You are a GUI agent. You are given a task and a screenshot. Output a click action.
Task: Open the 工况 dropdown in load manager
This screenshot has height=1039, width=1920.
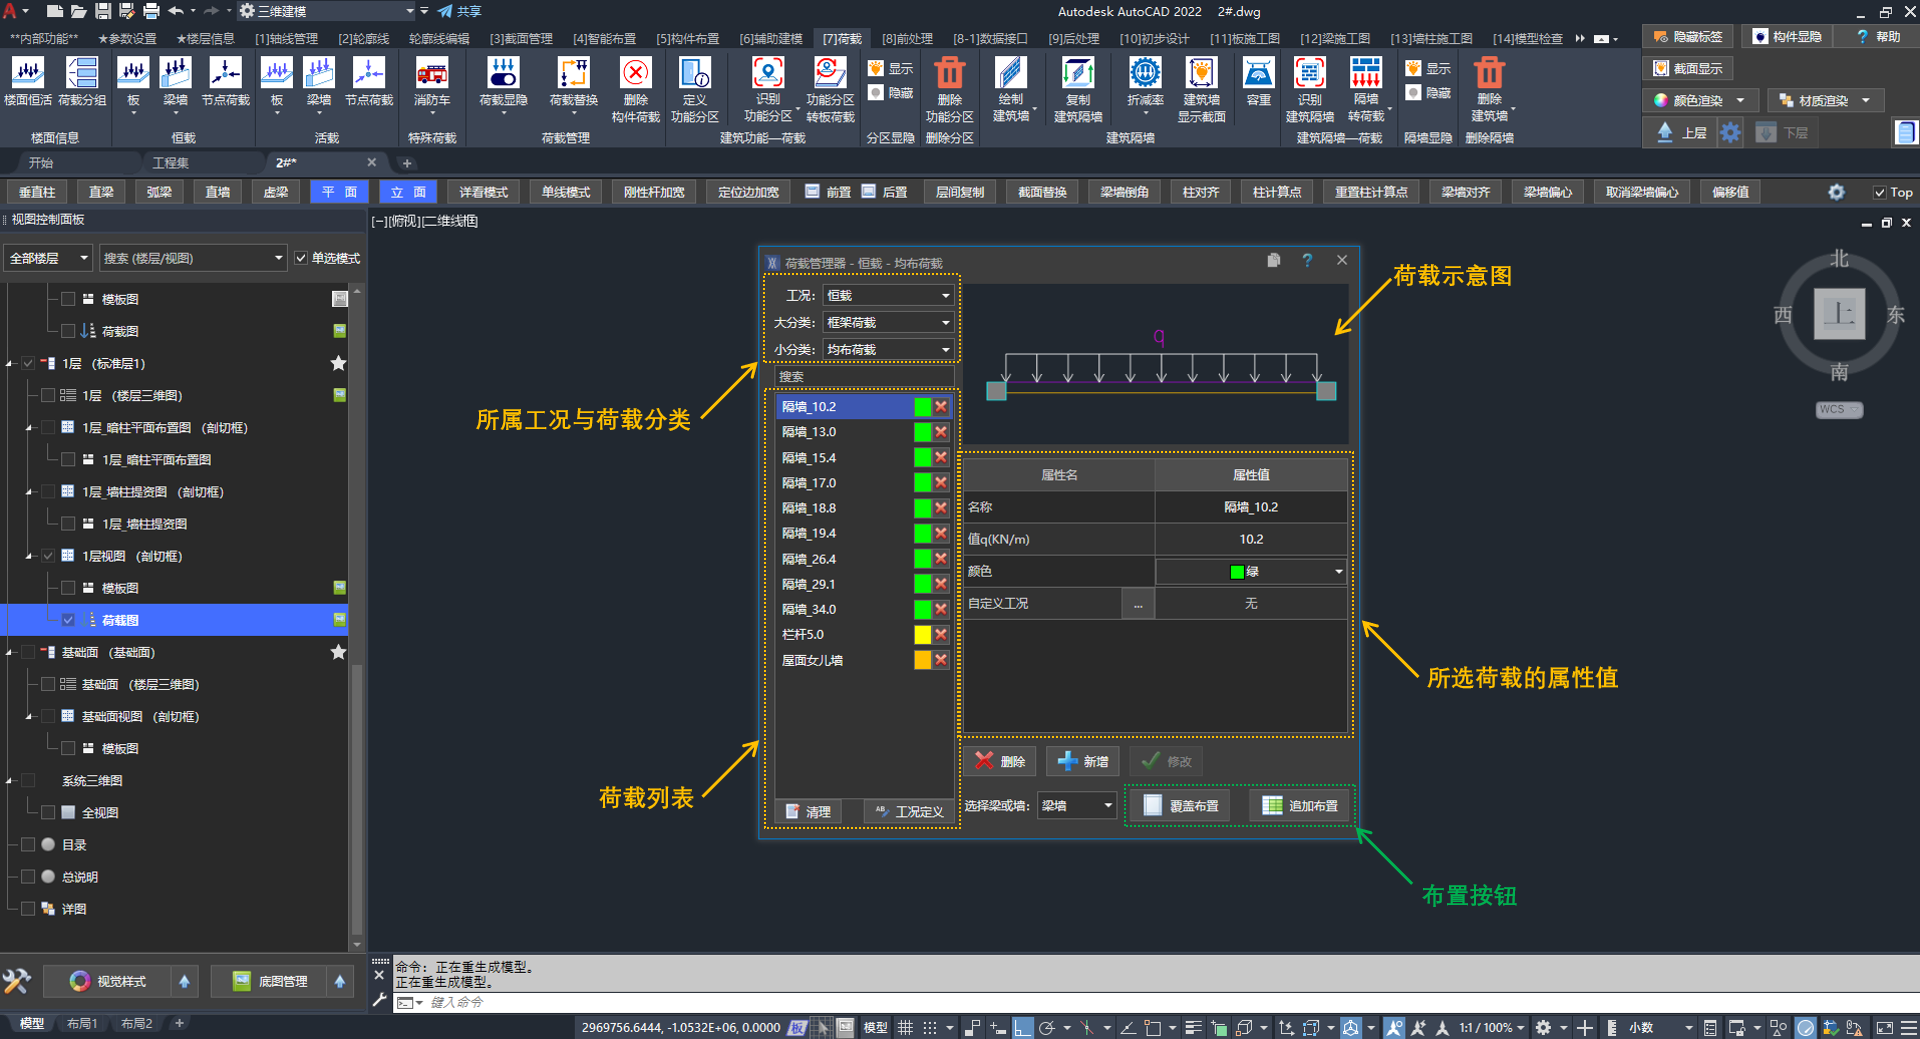click(888, 296)
